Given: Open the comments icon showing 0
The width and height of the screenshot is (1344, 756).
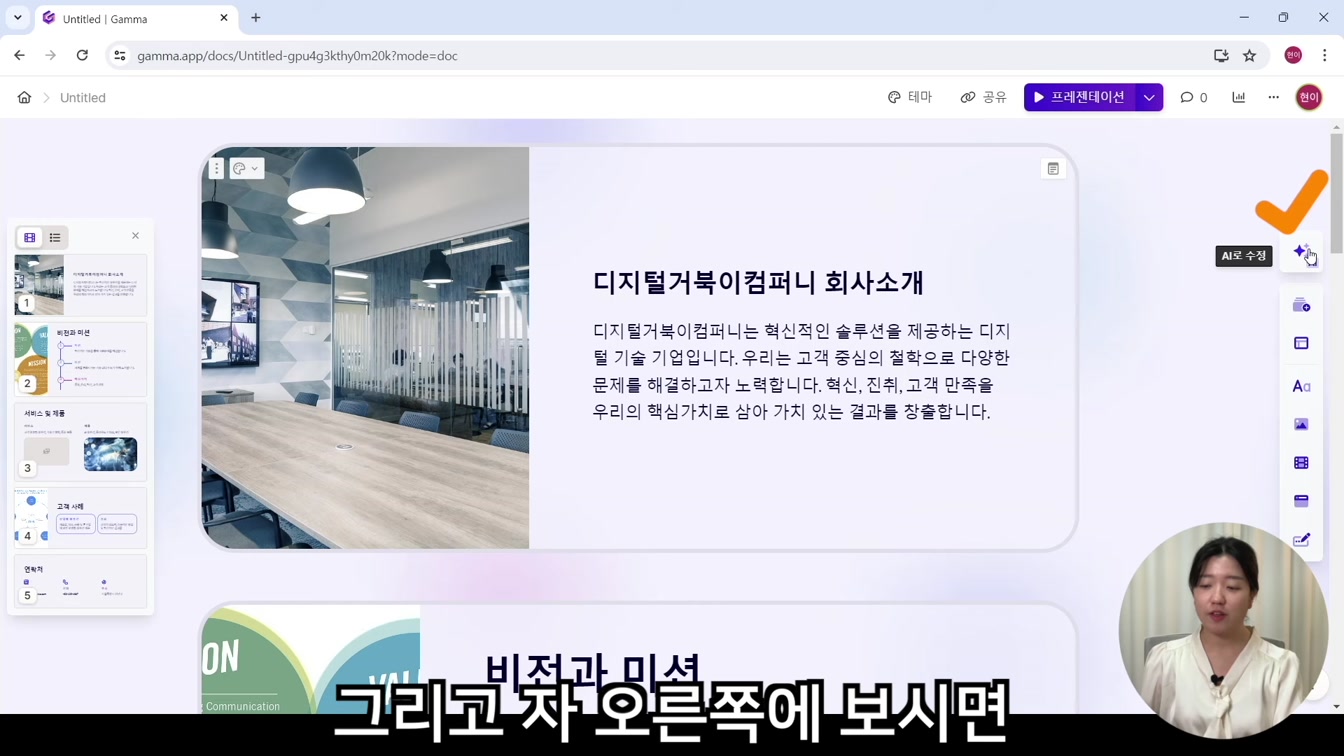Looking at the screenshot, I should pyautogui.click(x=1194, y=97).
